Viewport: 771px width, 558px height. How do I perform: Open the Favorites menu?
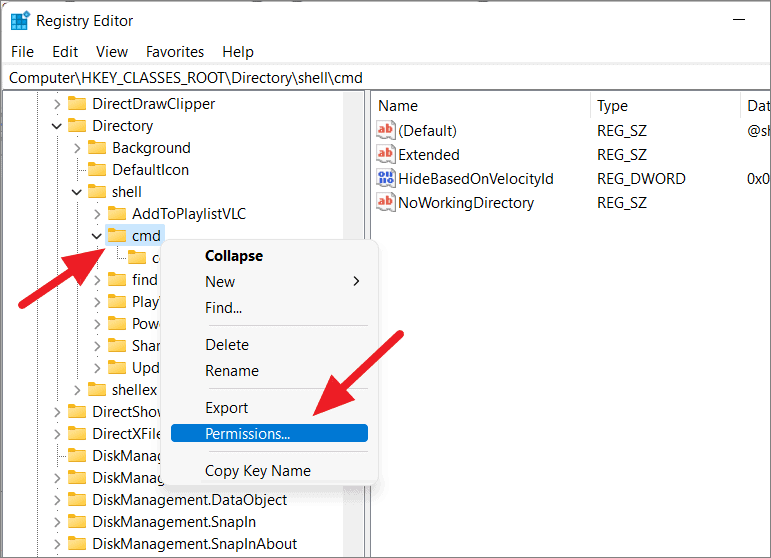(x=175, y=52)
